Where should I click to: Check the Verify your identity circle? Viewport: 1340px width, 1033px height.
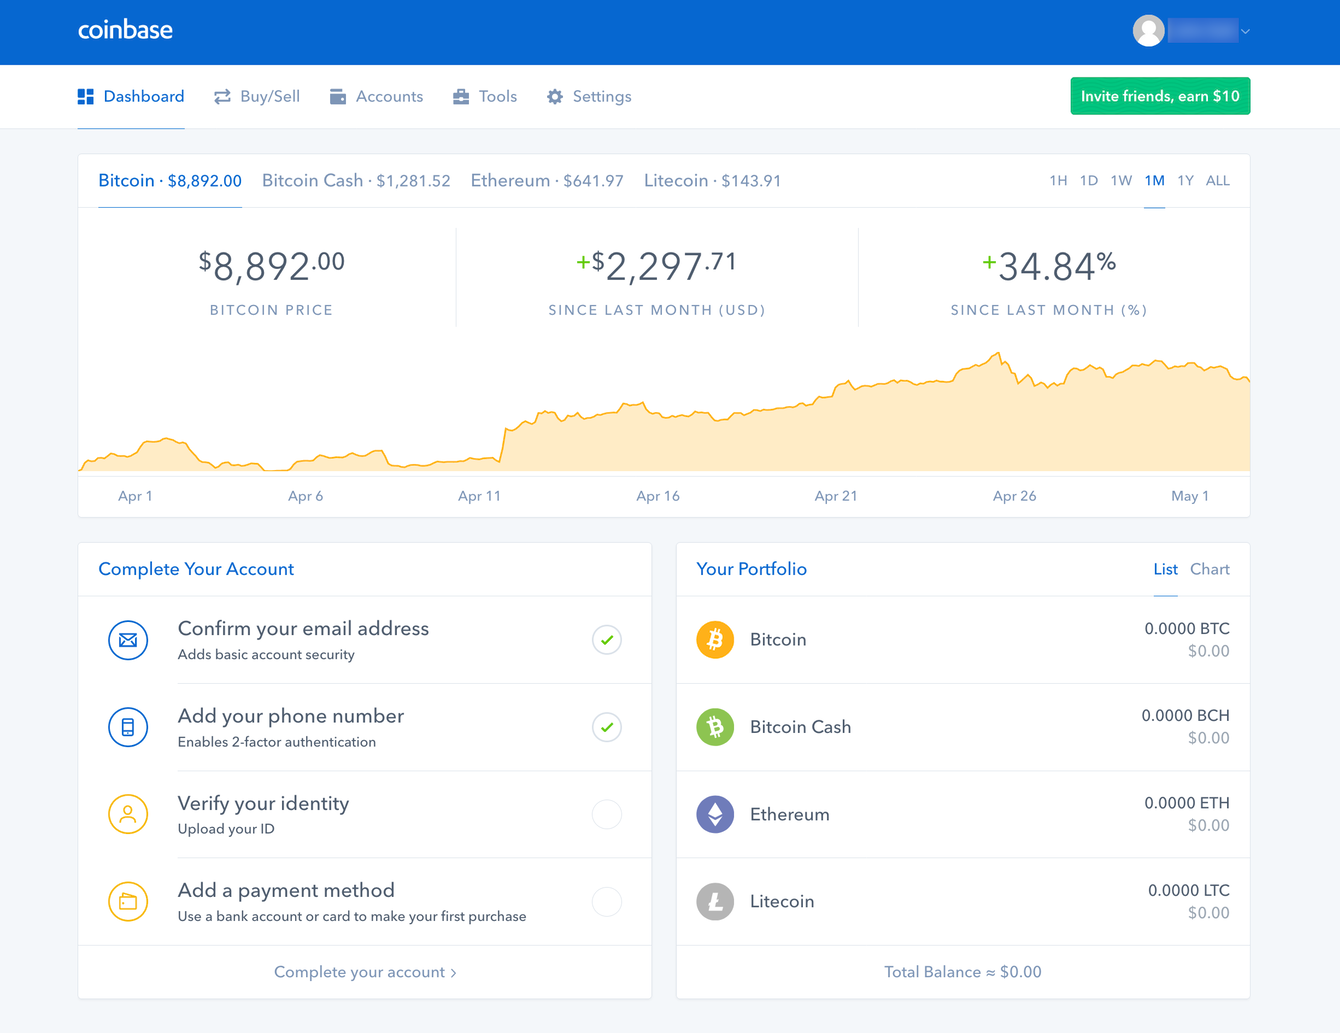pos(607,814)
